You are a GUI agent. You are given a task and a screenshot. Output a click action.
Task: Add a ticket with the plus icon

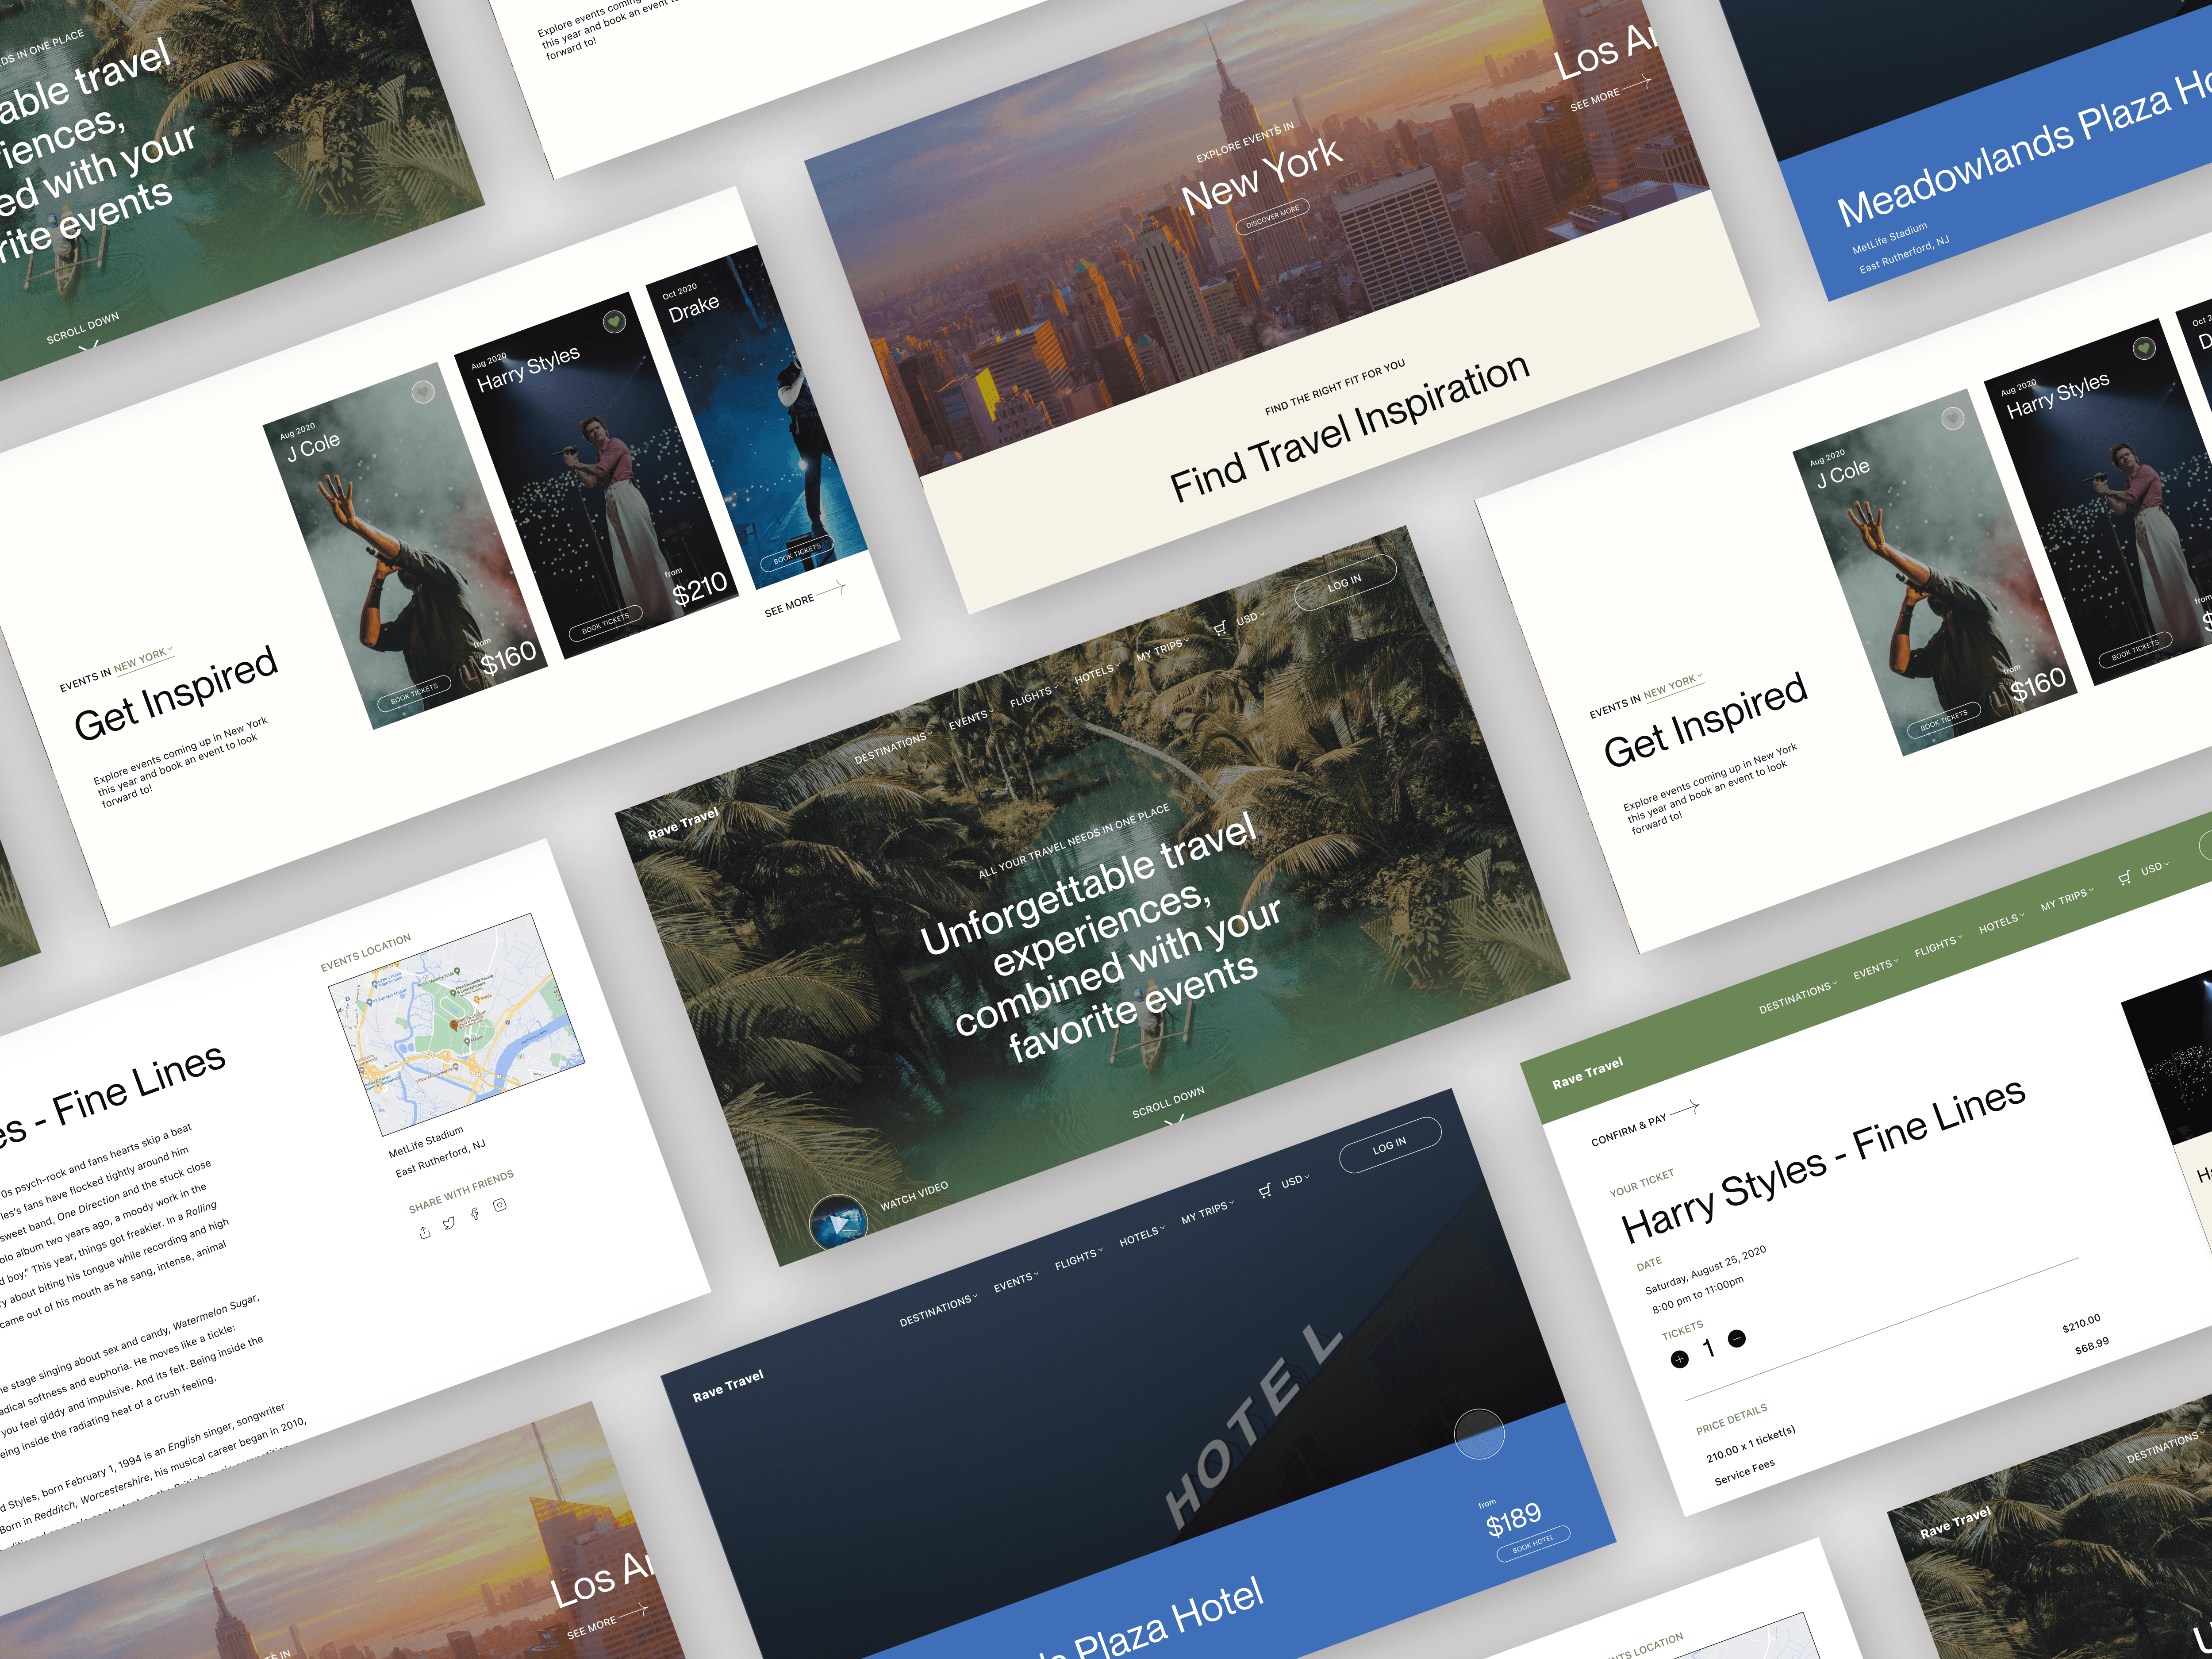pos(1679,1358)
